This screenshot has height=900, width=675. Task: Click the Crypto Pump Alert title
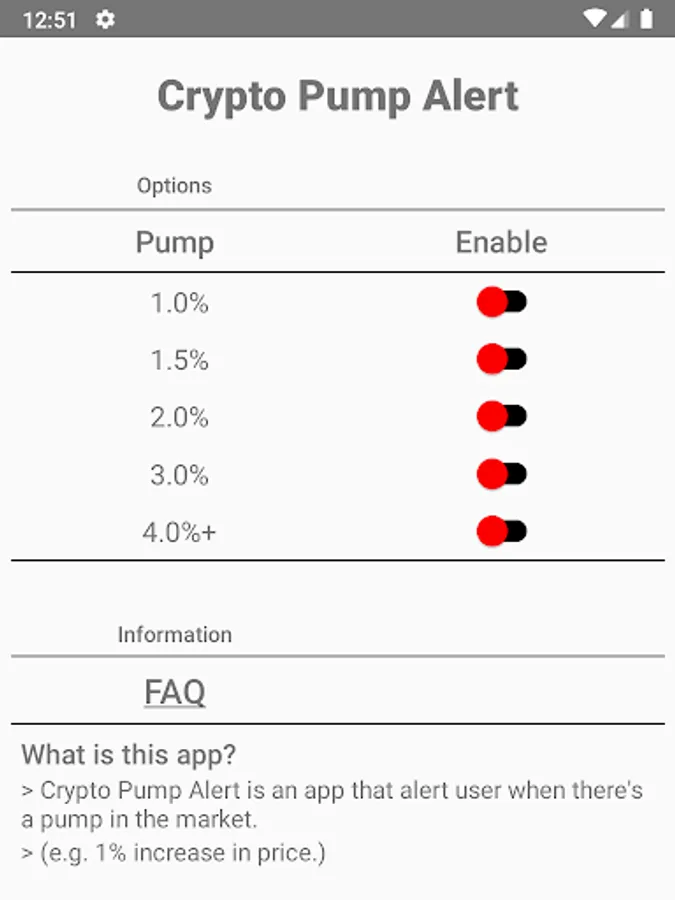[338, 97]
